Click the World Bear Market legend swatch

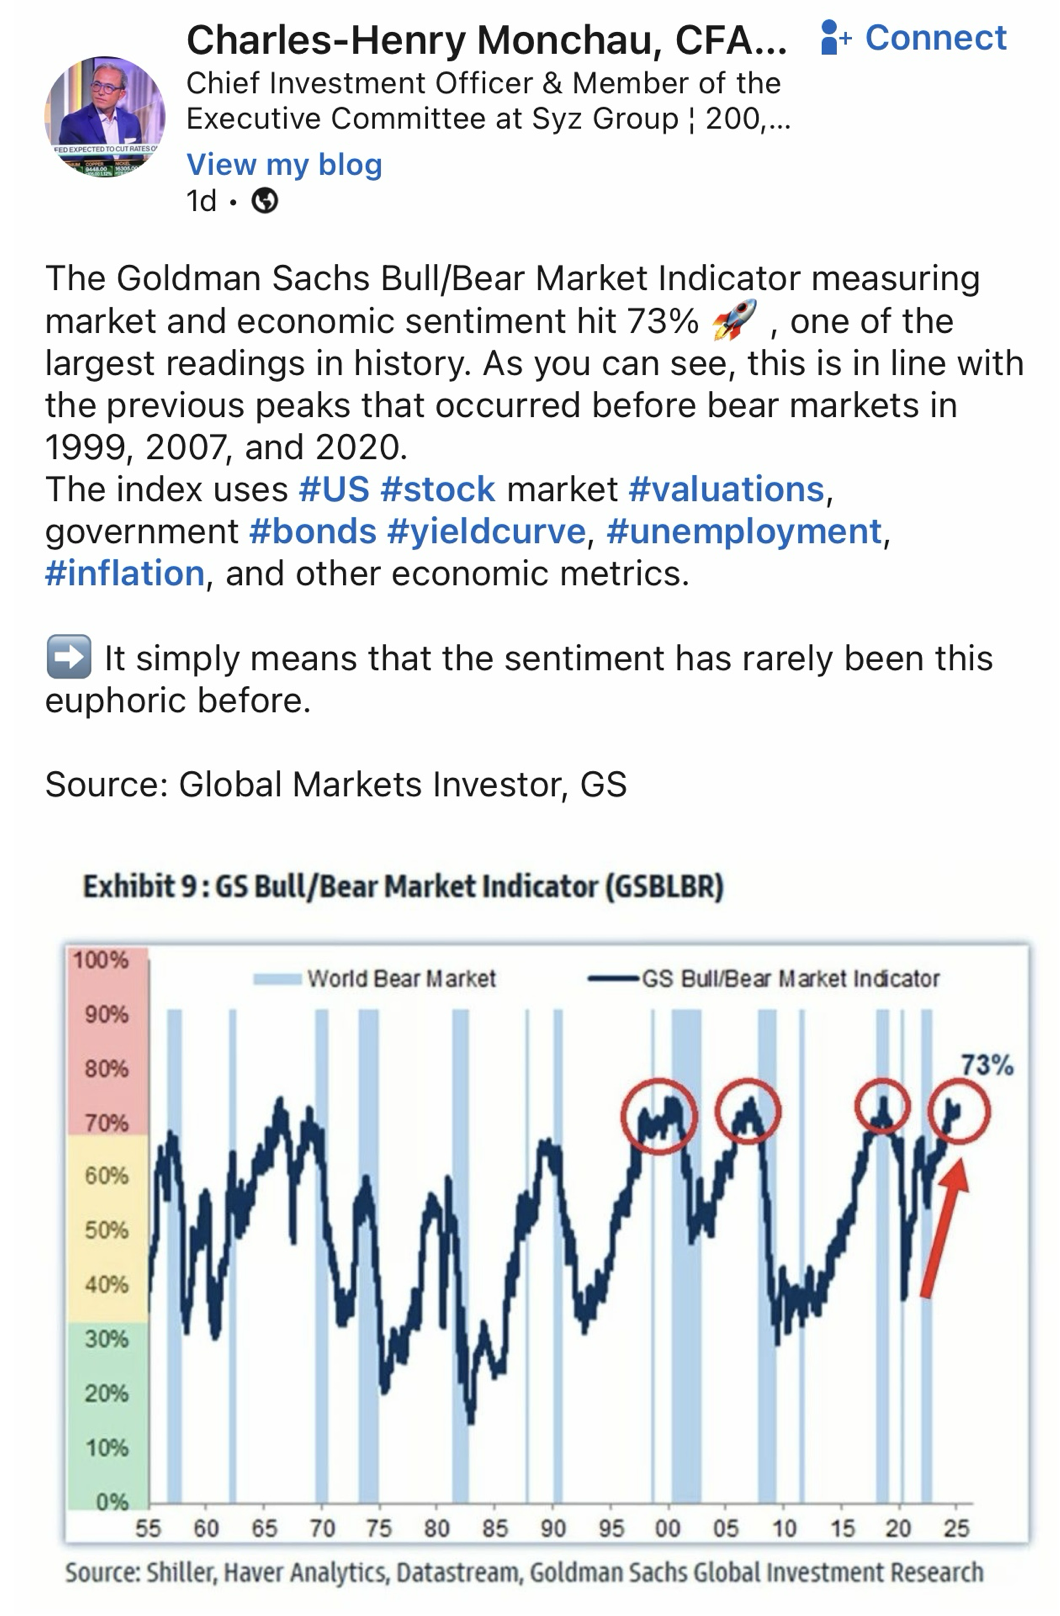pos(279,979)
